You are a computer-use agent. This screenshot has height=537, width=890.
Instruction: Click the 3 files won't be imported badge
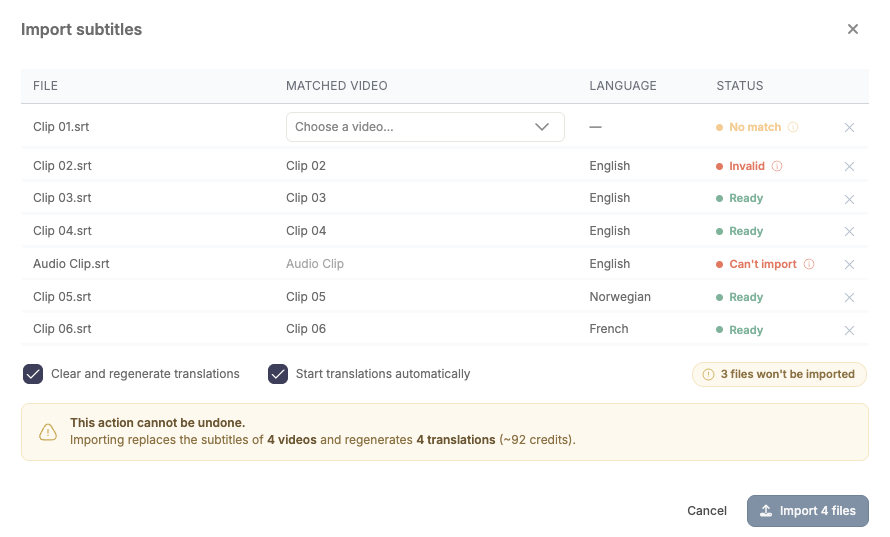(x=779, y=374)
